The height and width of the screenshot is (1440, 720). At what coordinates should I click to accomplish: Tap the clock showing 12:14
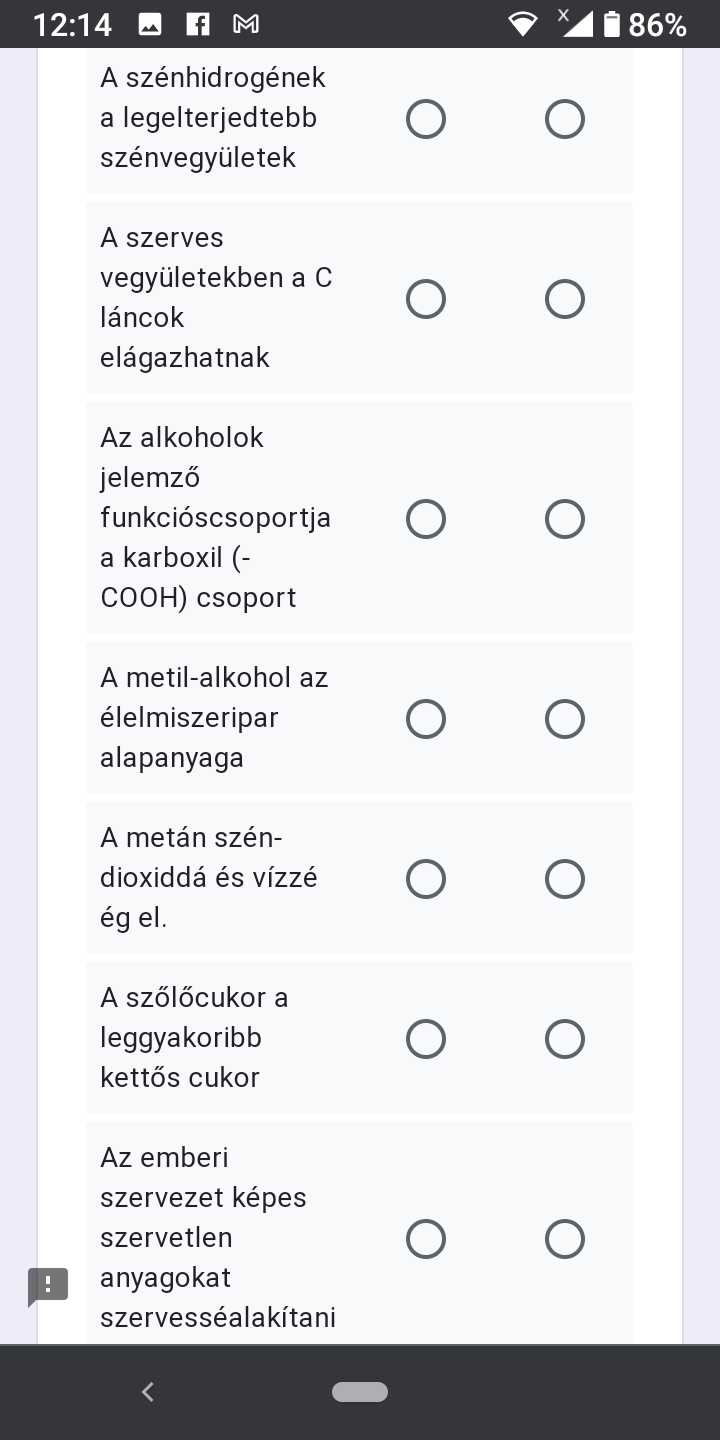pyautogui.click(x=72, y=25)
